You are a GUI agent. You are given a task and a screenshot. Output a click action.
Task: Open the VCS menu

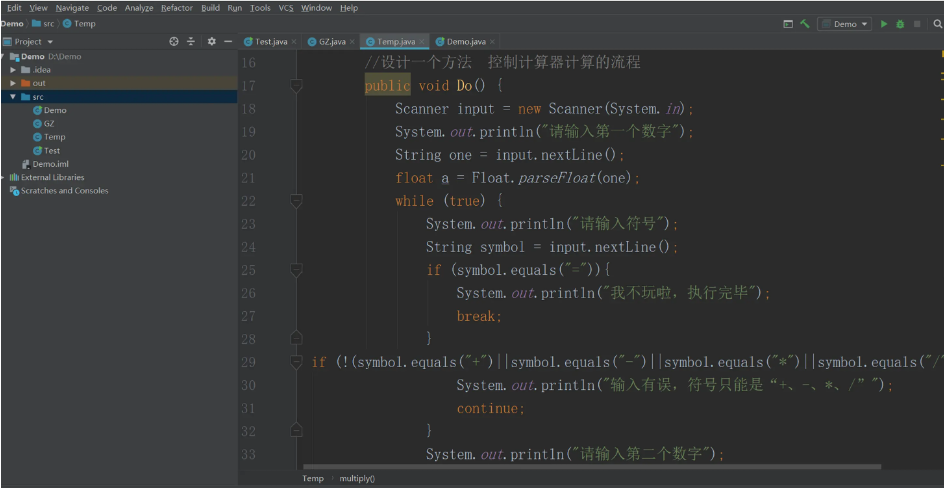[x=286, y=8]
